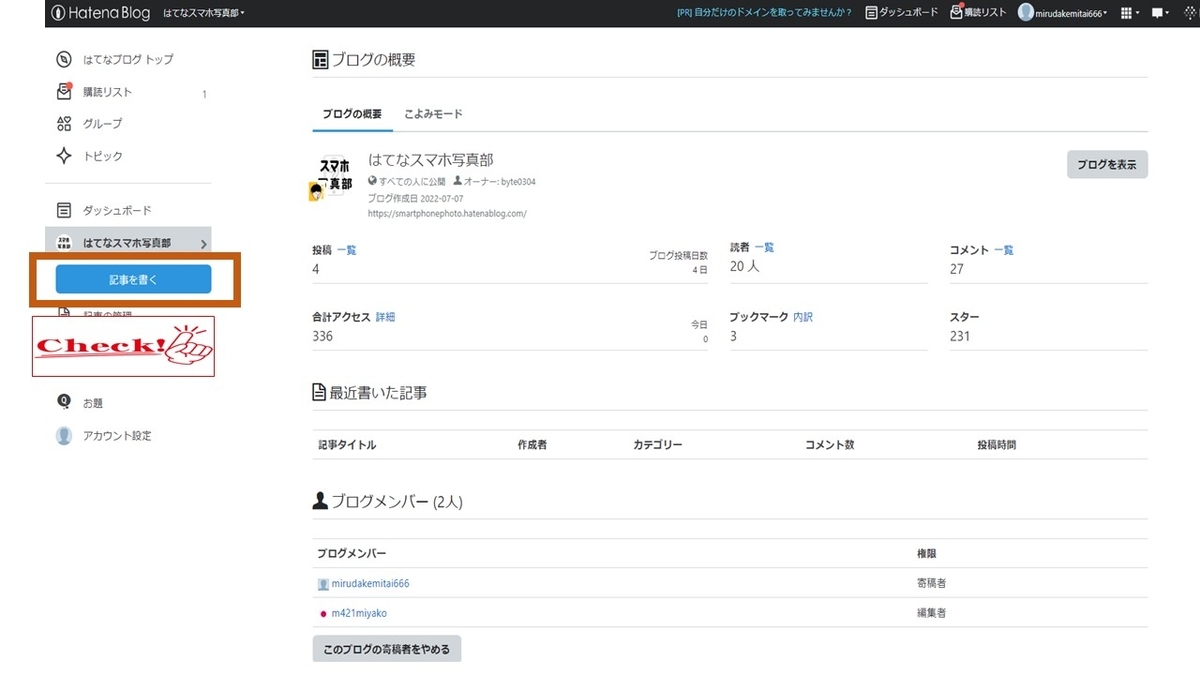Open the PR custom domain link

[764, 13]
